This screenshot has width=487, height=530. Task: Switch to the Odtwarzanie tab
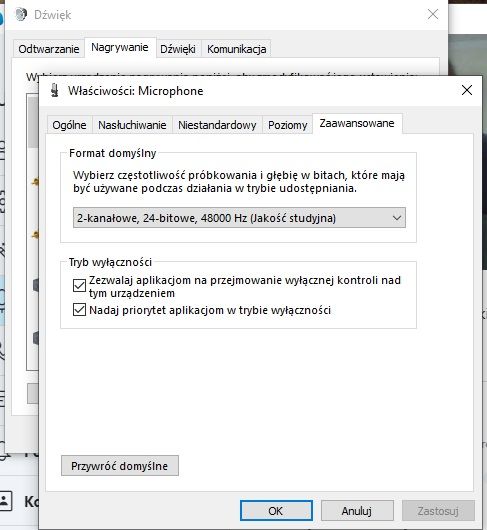(49, 49)
